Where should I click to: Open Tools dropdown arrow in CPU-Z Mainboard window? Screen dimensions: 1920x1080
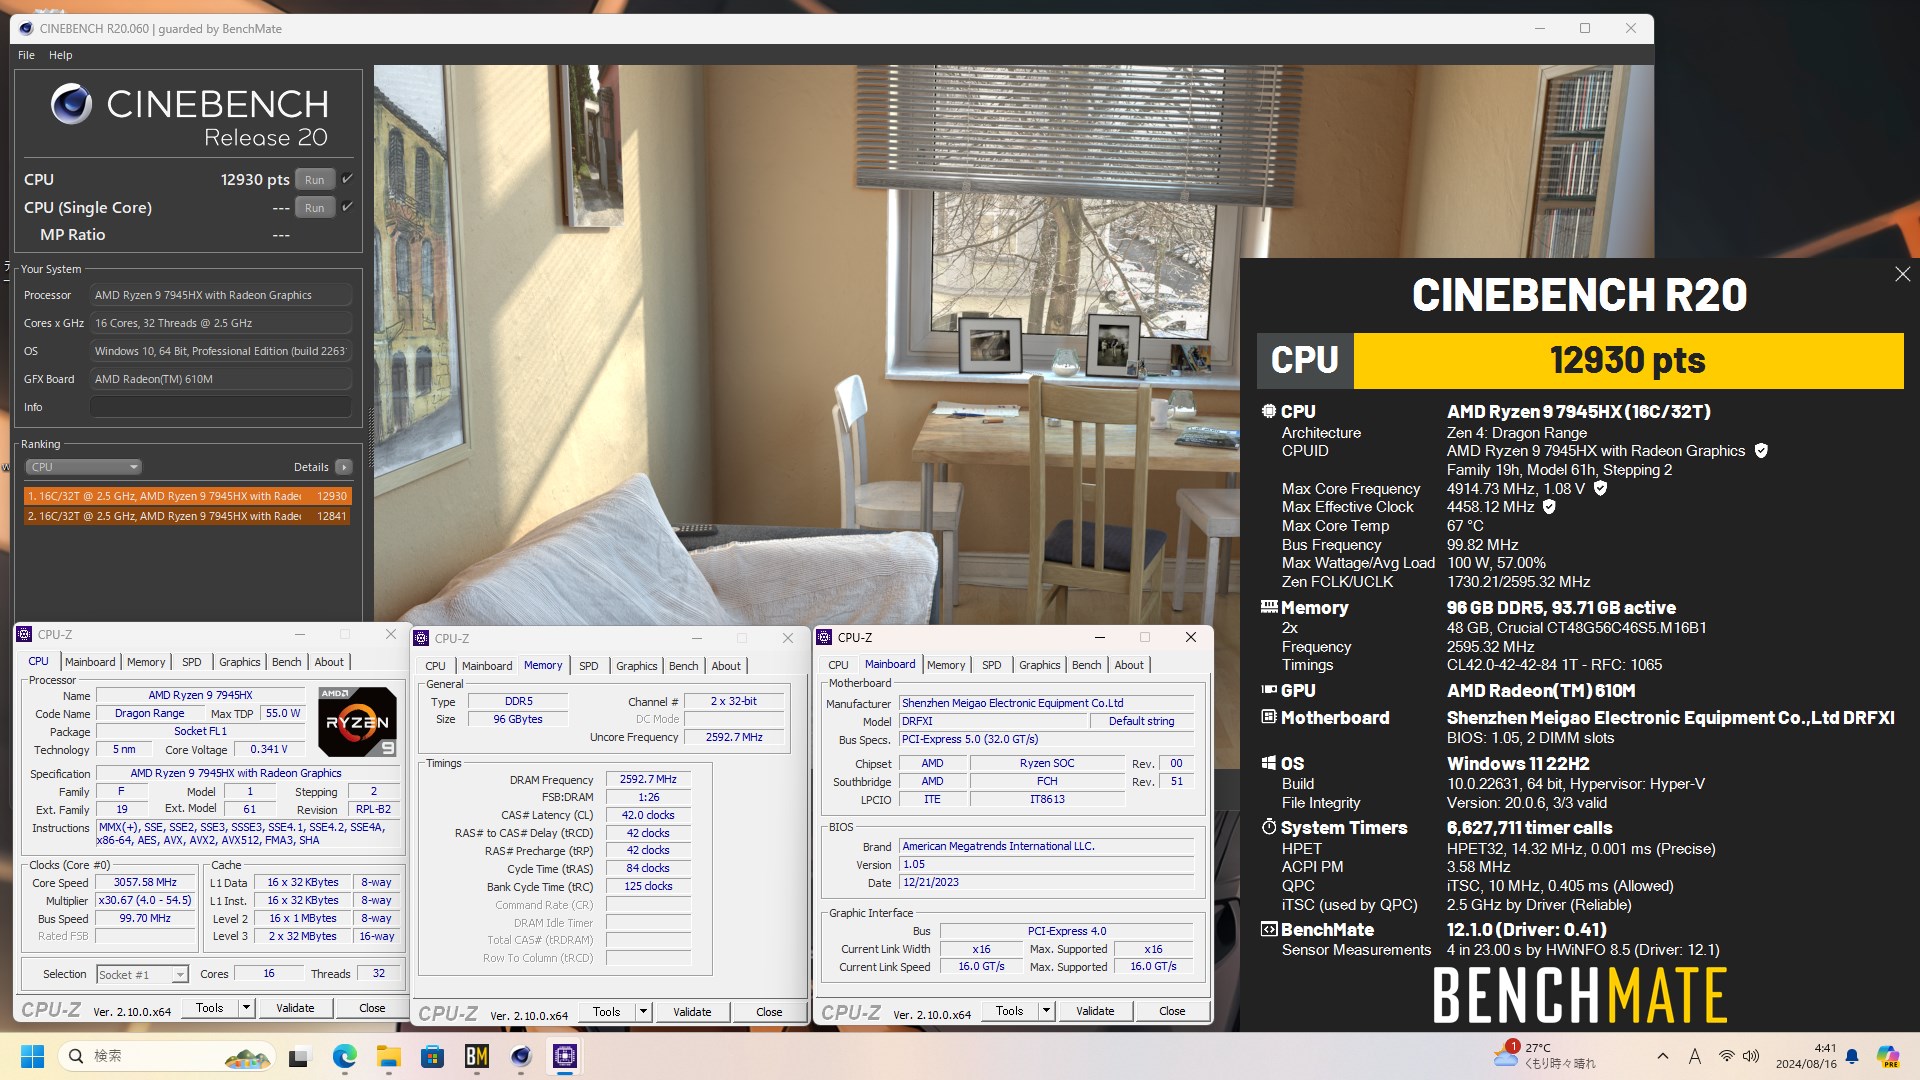tap(1046, 1011)
